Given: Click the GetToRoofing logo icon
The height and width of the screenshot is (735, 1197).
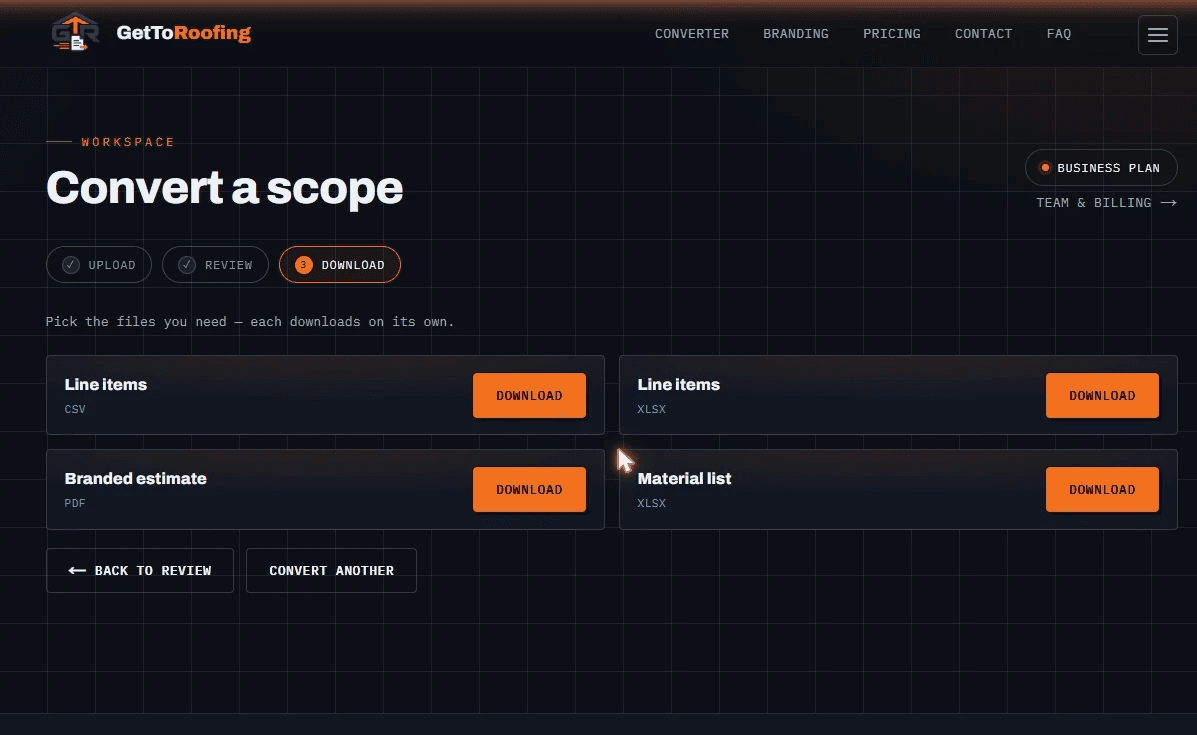Looking at the screenshot, I should tap(75, 33).
